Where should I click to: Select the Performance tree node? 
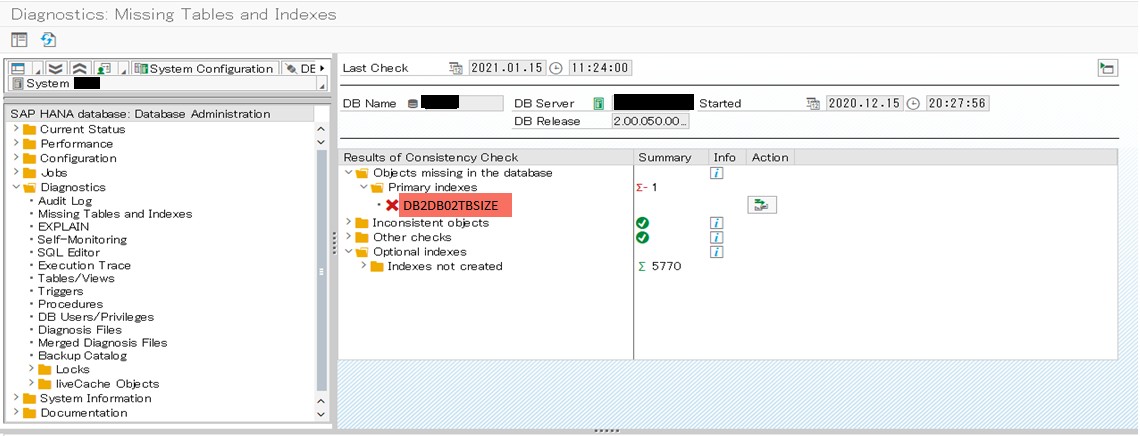pos(76,144)
